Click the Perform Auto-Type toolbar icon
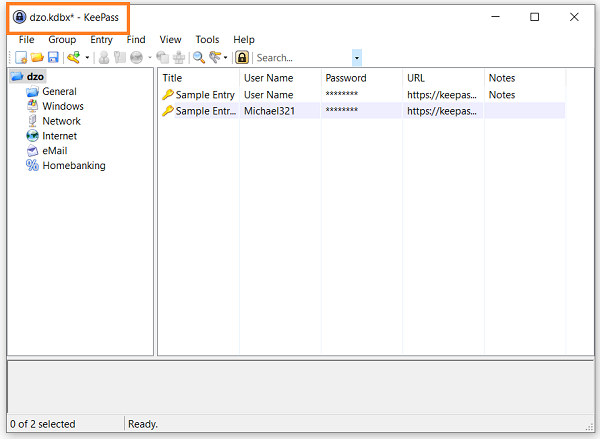This screenshot has width=600, height=439. (x=179, y=57)
